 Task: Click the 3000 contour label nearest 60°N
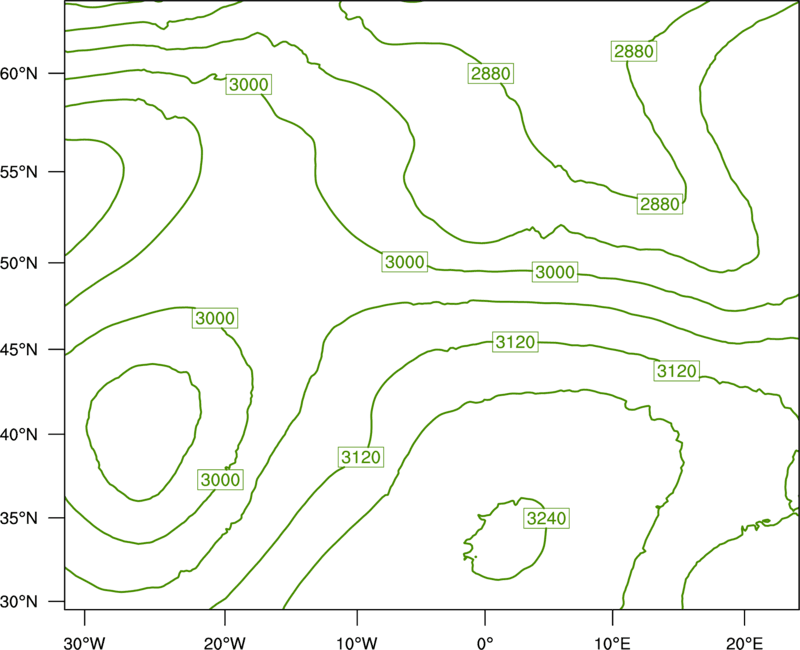(248, 84)
